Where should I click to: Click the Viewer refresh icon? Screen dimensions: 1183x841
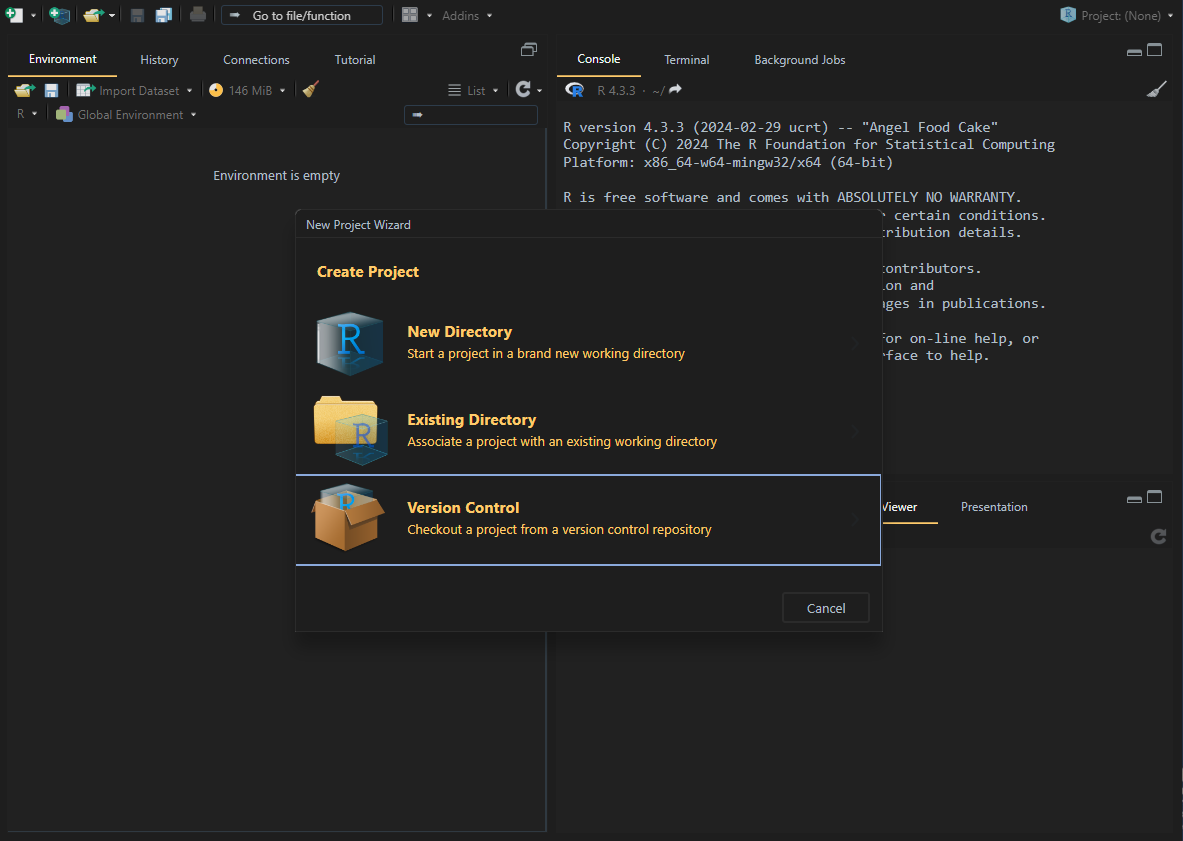click(x=1158, y=536)
